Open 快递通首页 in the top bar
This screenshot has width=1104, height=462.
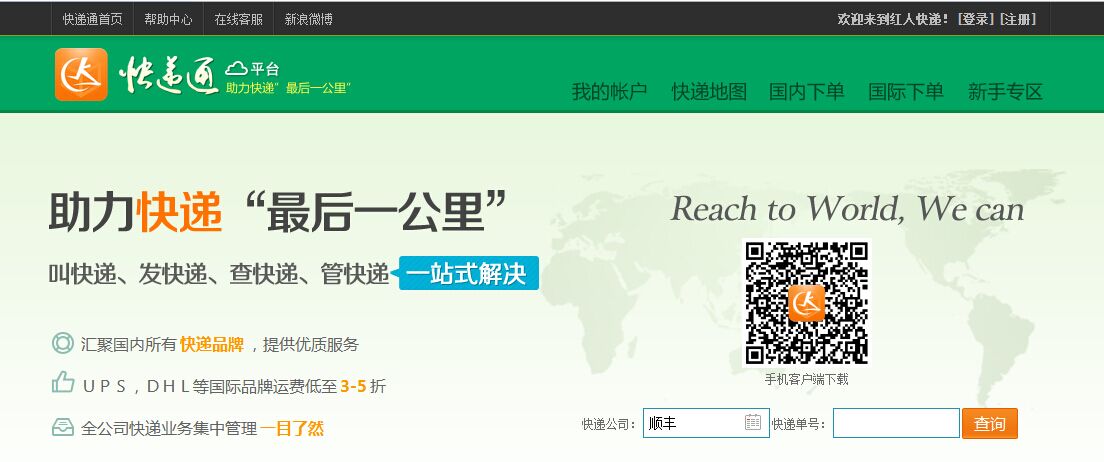tap(92, 19)
